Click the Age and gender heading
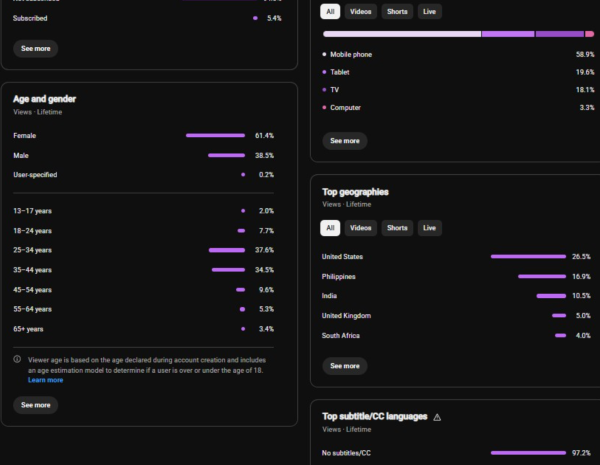This screenshot has height=465, width=600. click(x=44, y=99)
